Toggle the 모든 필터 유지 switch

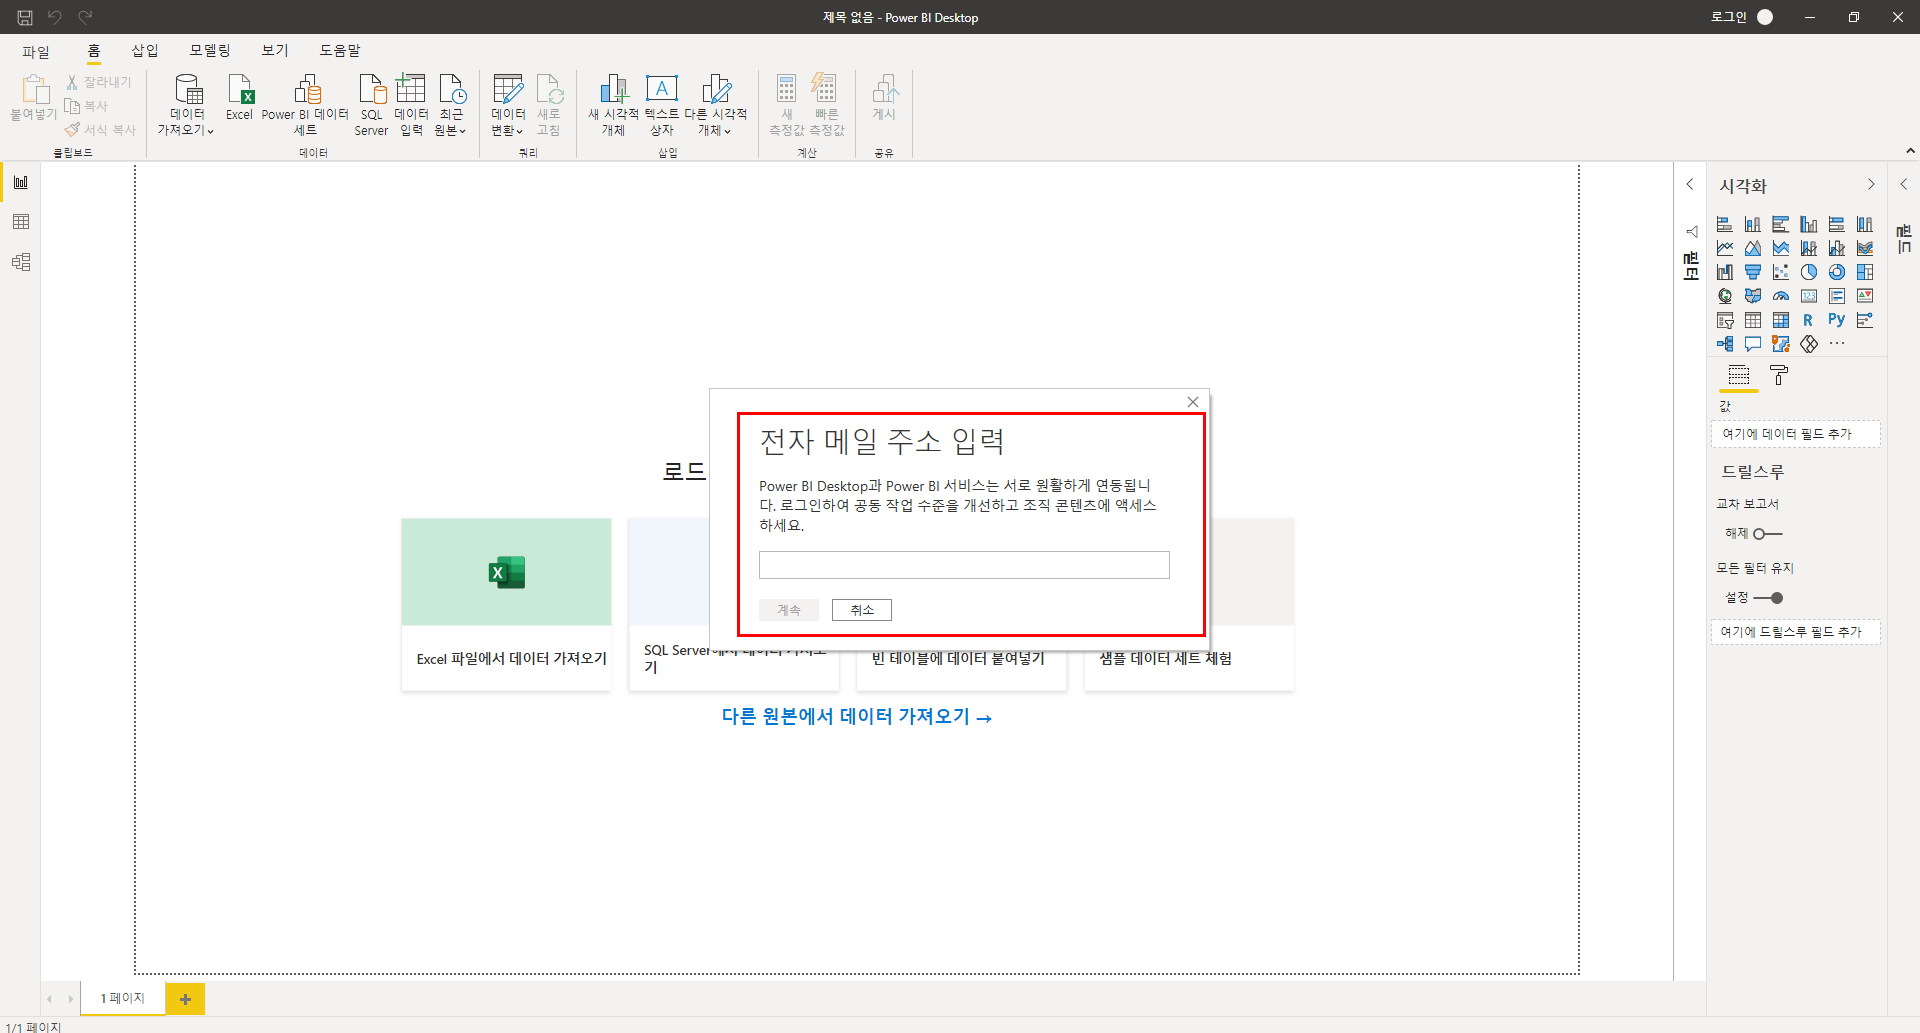coord(1768,598)
